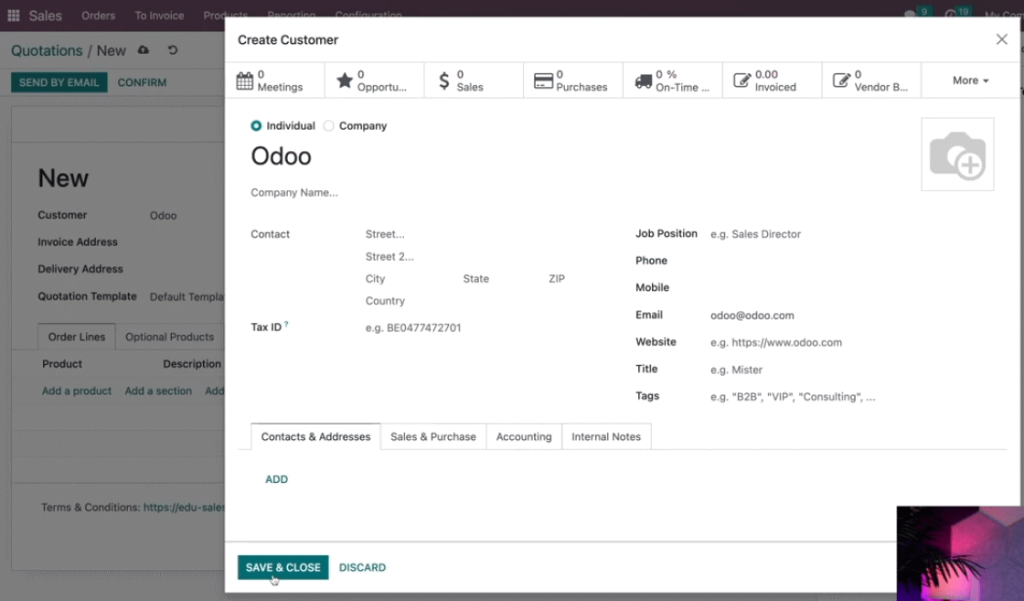Switch to the Accounting tab

tap(524, 436)
